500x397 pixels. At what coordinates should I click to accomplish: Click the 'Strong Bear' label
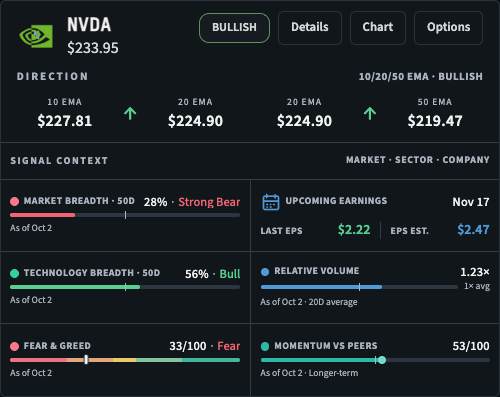coord(209,202)
